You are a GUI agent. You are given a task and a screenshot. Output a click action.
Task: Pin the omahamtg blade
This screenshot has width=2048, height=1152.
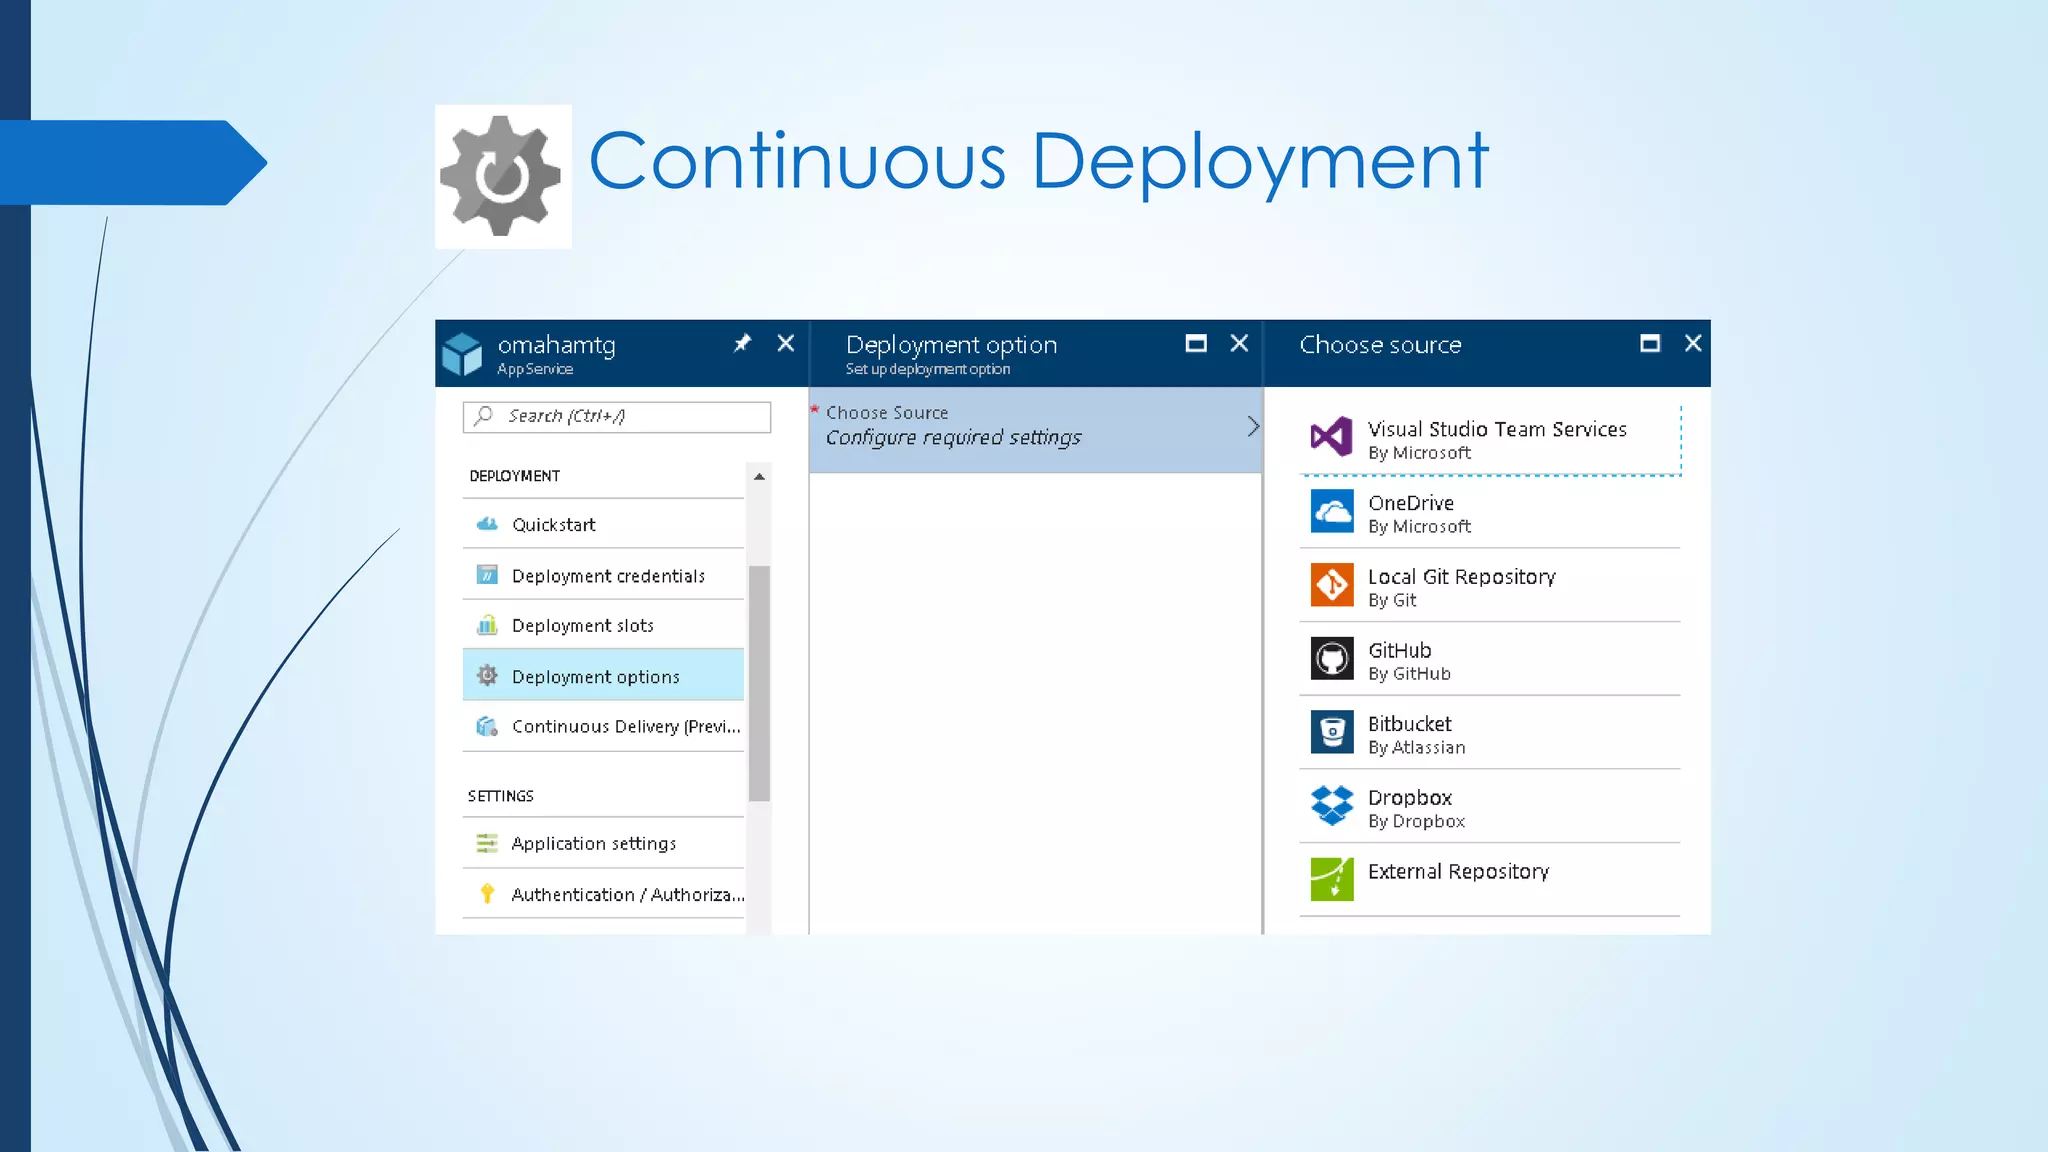(742, 343)
